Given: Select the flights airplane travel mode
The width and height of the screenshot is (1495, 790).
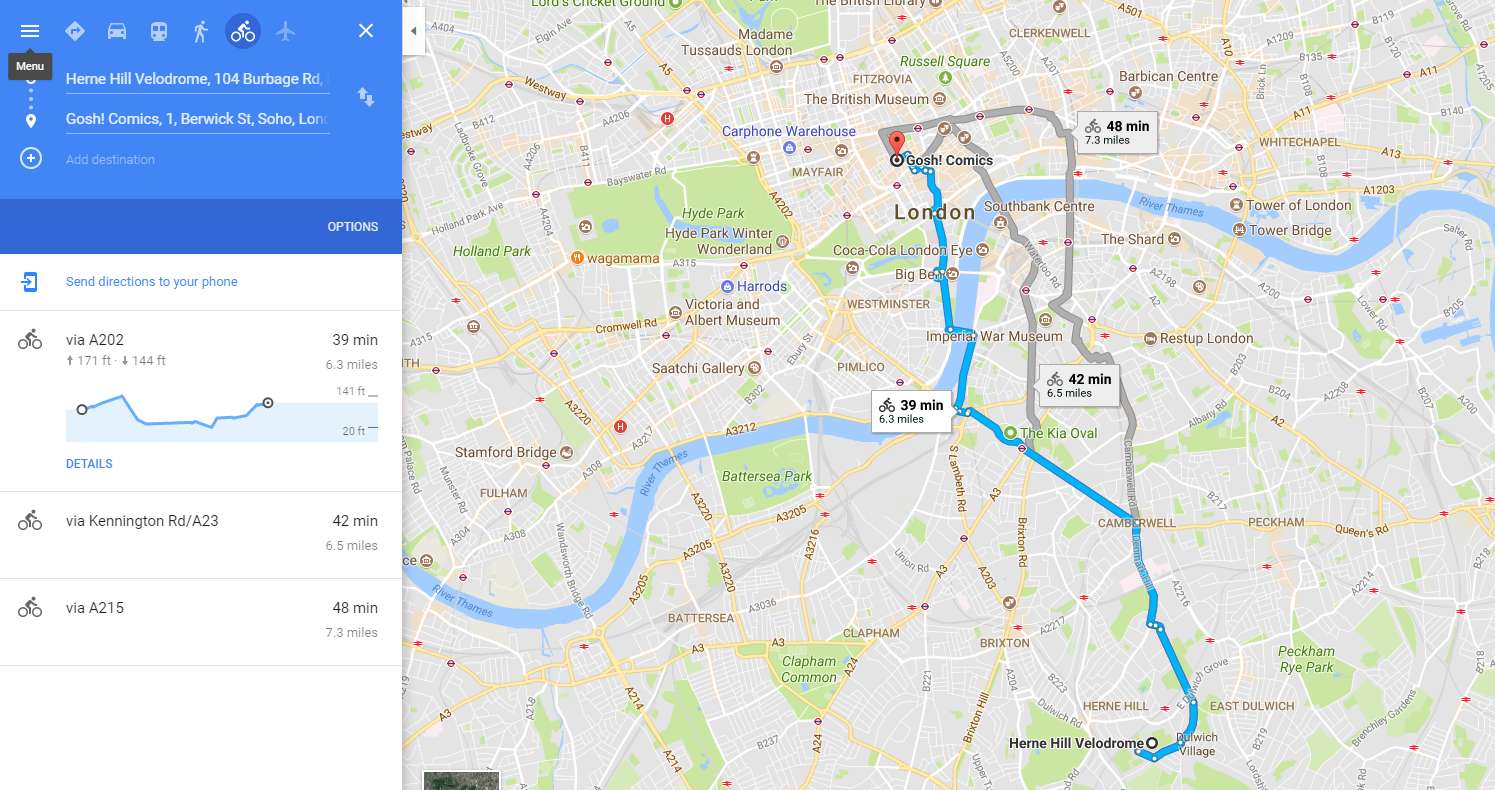Looking at the screenshot, I should 285,31.
